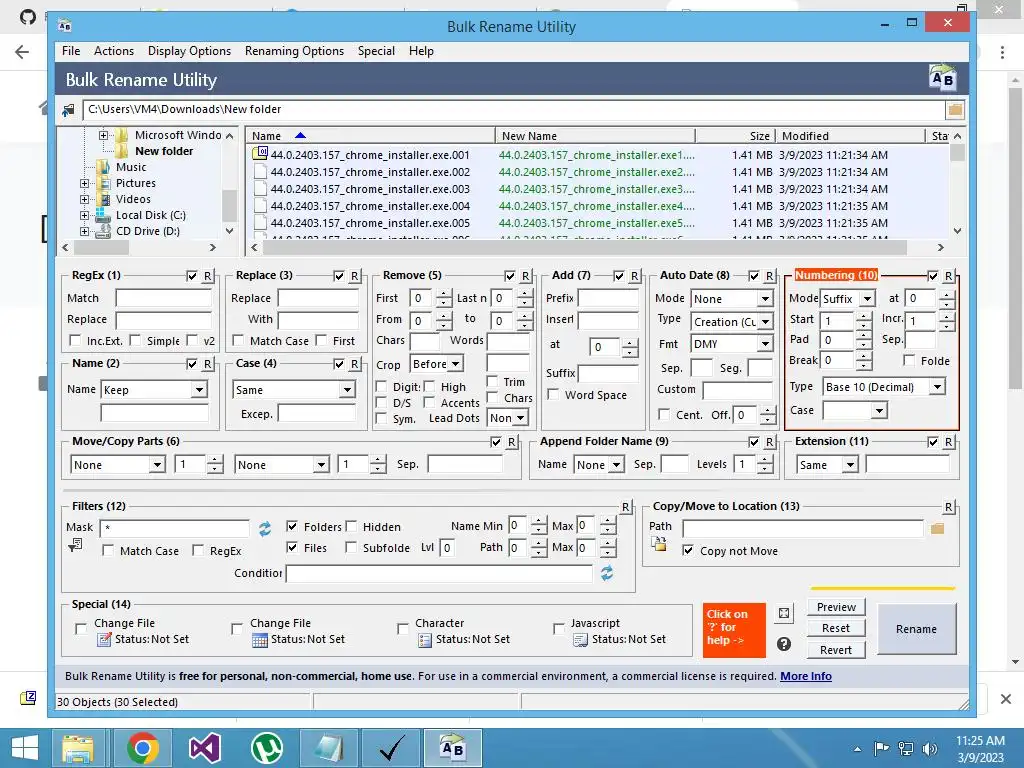Image resolution: width=1024 pixels, height=768 pixels.
Task: Enable the Match Case checkbox in Replace
Action: click(x=238, y=340)
